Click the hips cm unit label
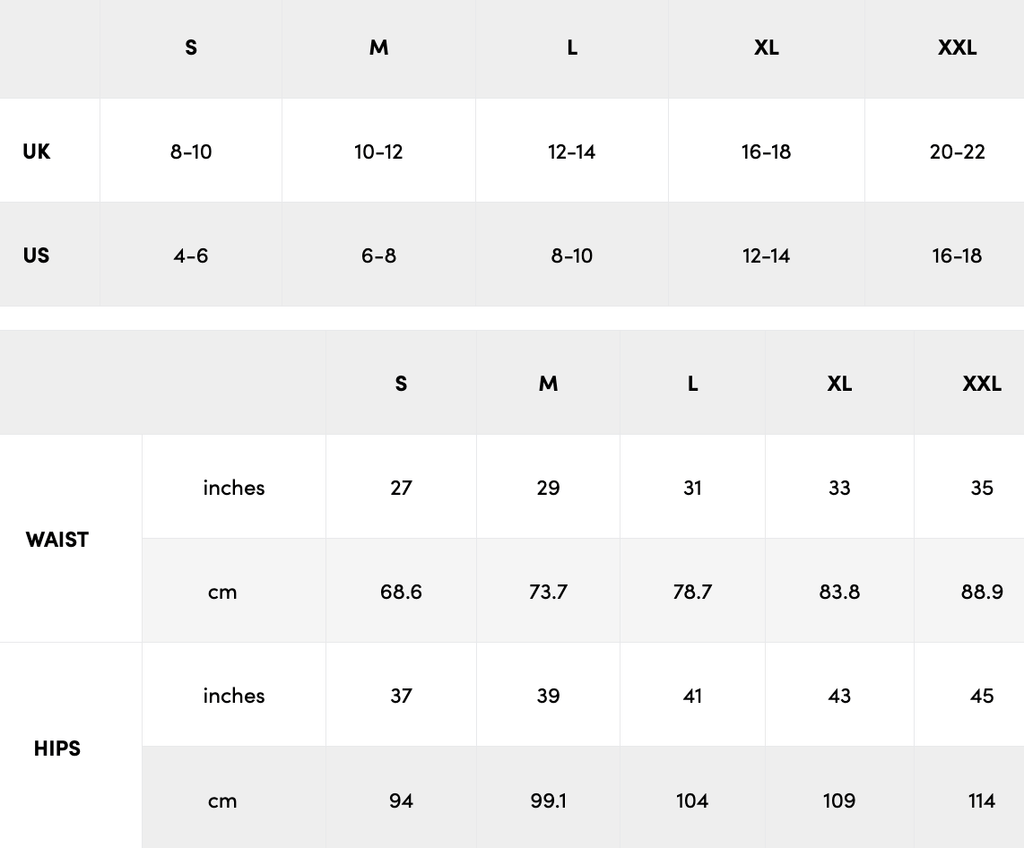 click(x=222, y=801)
